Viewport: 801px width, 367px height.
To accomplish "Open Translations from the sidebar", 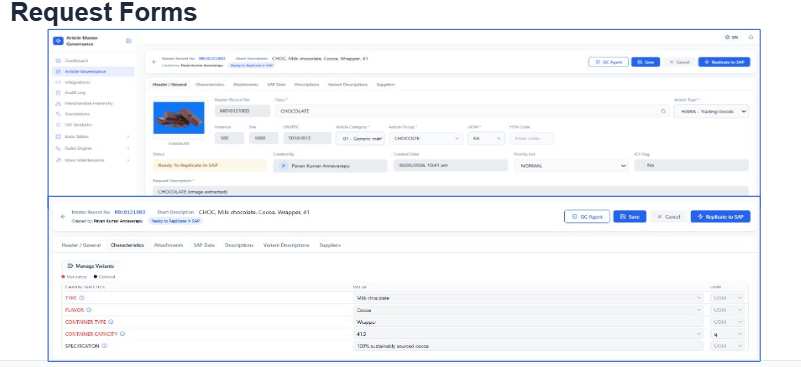I will pos(77,114).
